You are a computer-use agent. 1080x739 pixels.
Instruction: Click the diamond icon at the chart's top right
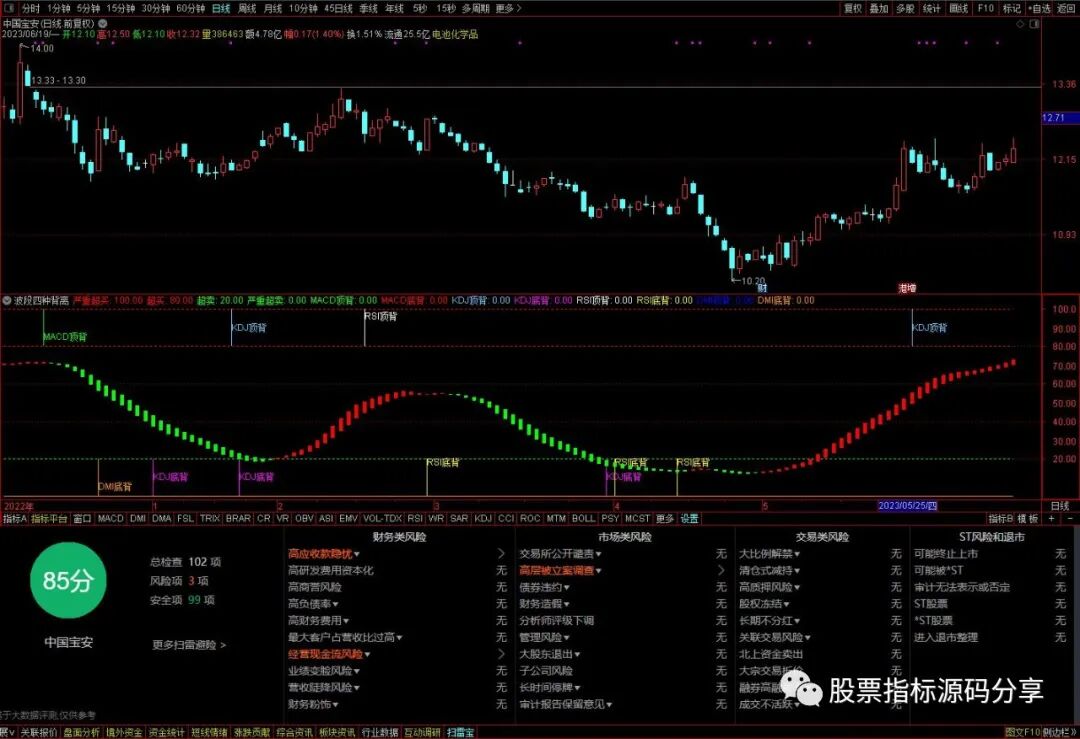(1020, 23)
